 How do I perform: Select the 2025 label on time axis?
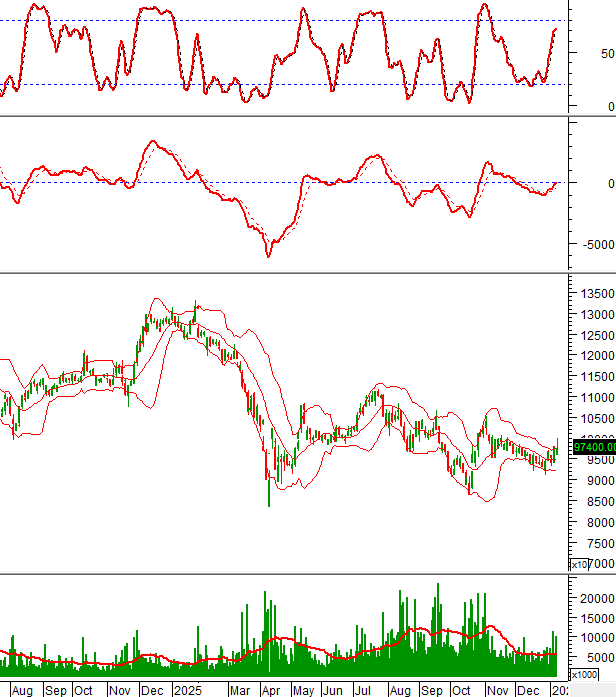tap(187, 690)
